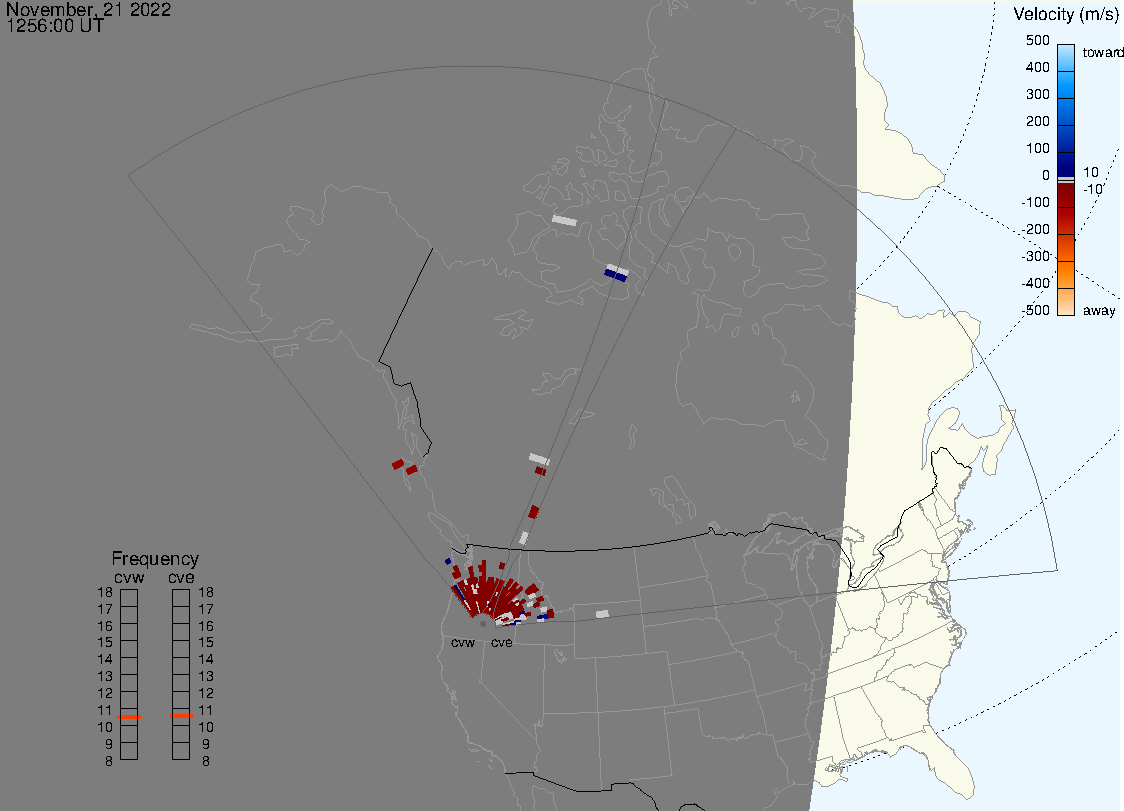Click the grey radar station dot above cvw label
1124x811 pixels.
[x=482, y=624]
